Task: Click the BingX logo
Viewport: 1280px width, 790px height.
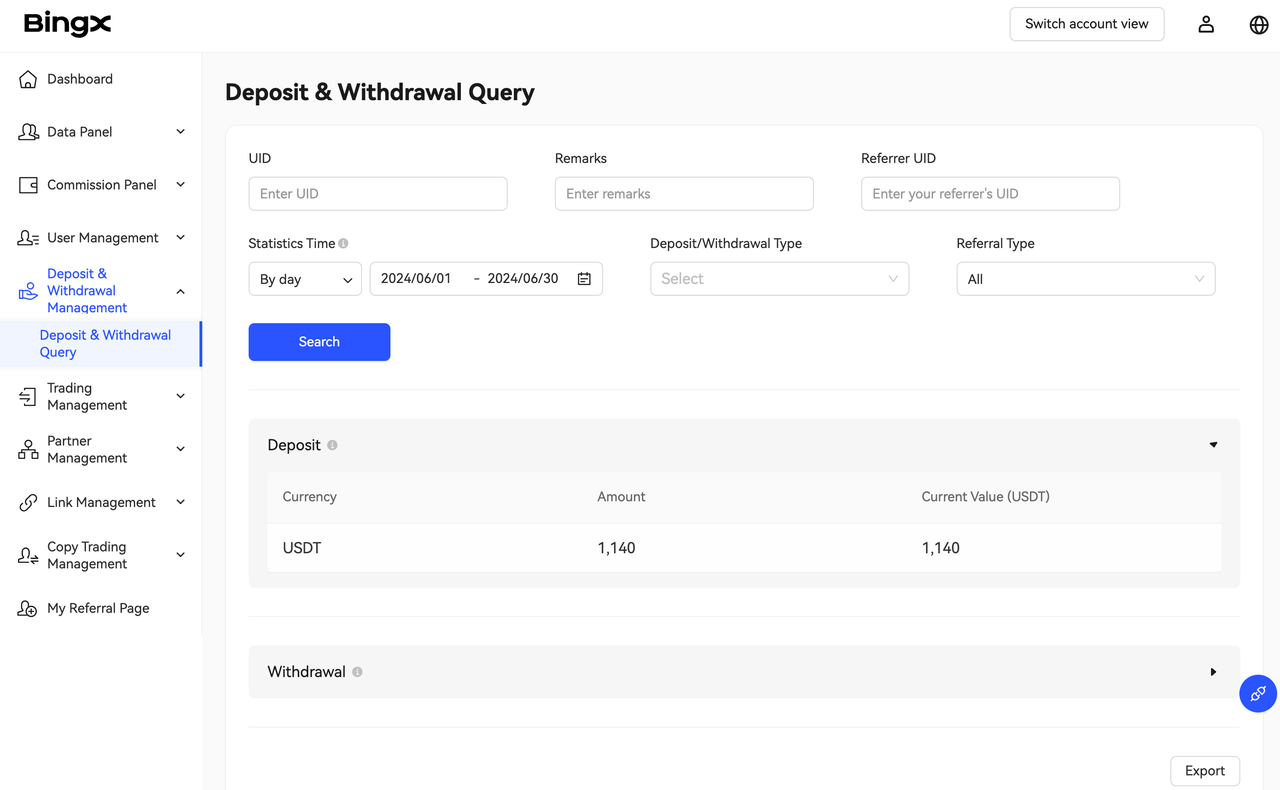Action: point(67,24)
